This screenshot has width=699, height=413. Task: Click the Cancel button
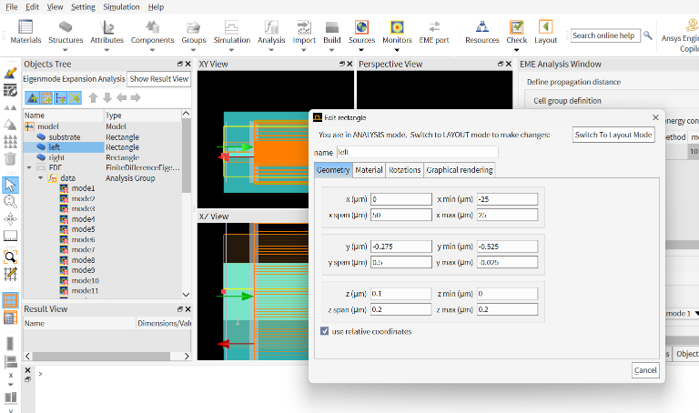pyautogui.click(x=645, y=370)
